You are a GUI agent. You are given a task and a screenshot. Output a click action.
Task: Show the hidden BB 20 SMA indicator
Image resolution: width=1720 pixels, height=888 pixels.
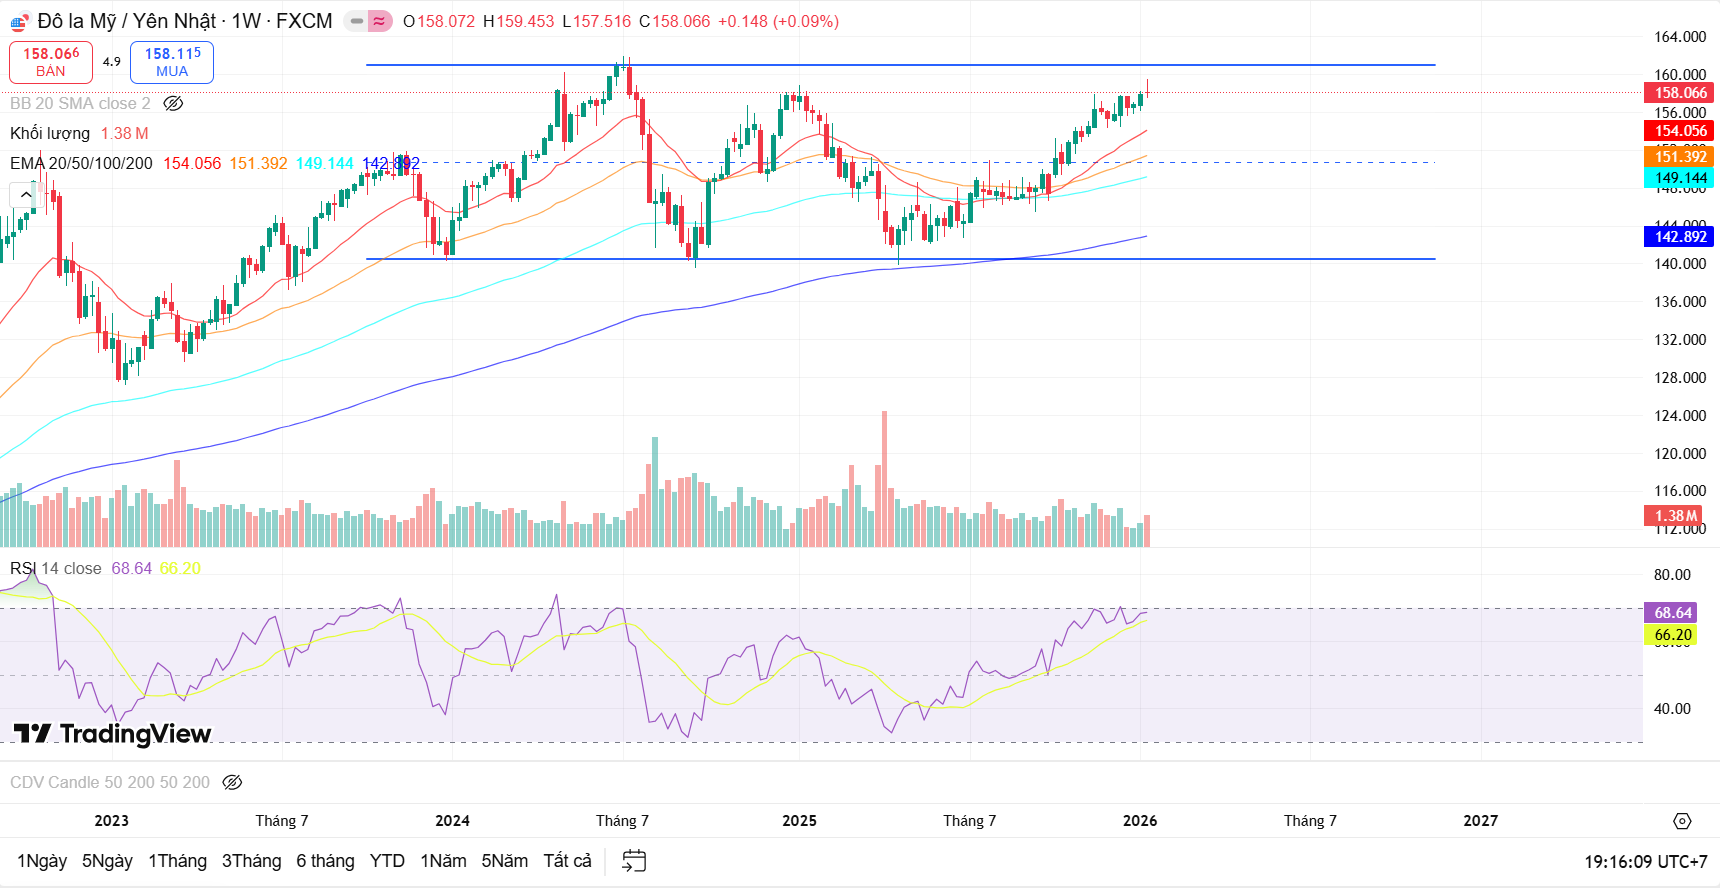pyautogui.click(x=173, y=103)
